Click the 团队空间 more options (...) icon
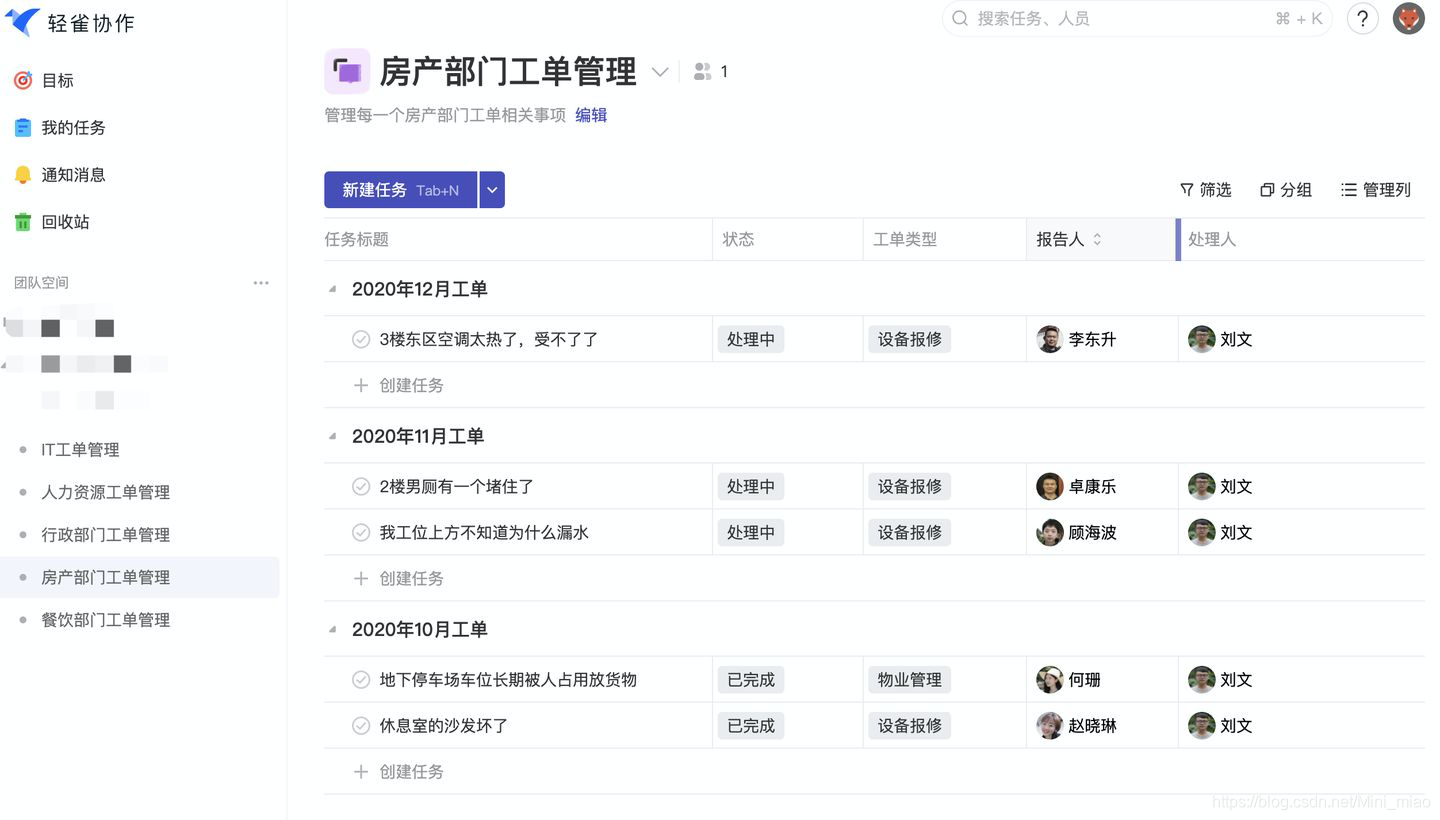This screenshot has height=820, width=1440. [261, 283]
